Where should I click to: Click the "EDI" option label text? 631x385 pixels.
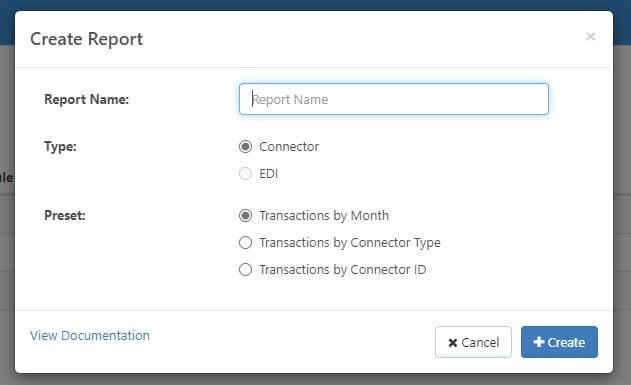268,173
